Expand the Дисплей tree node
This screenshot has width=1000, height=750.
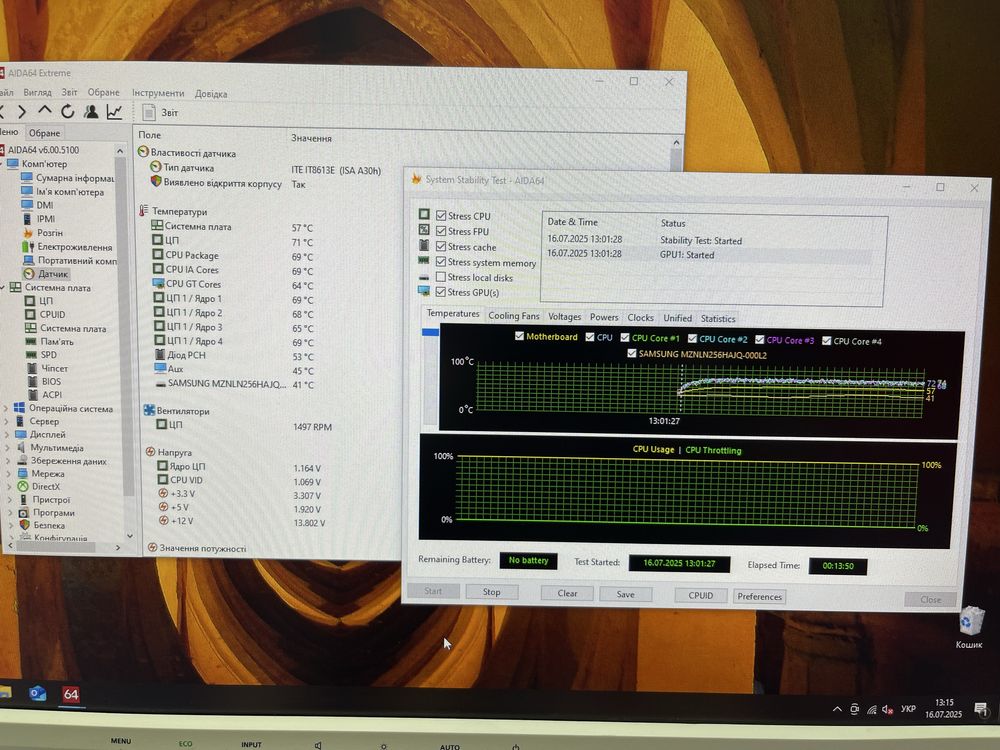pos(6,434)
